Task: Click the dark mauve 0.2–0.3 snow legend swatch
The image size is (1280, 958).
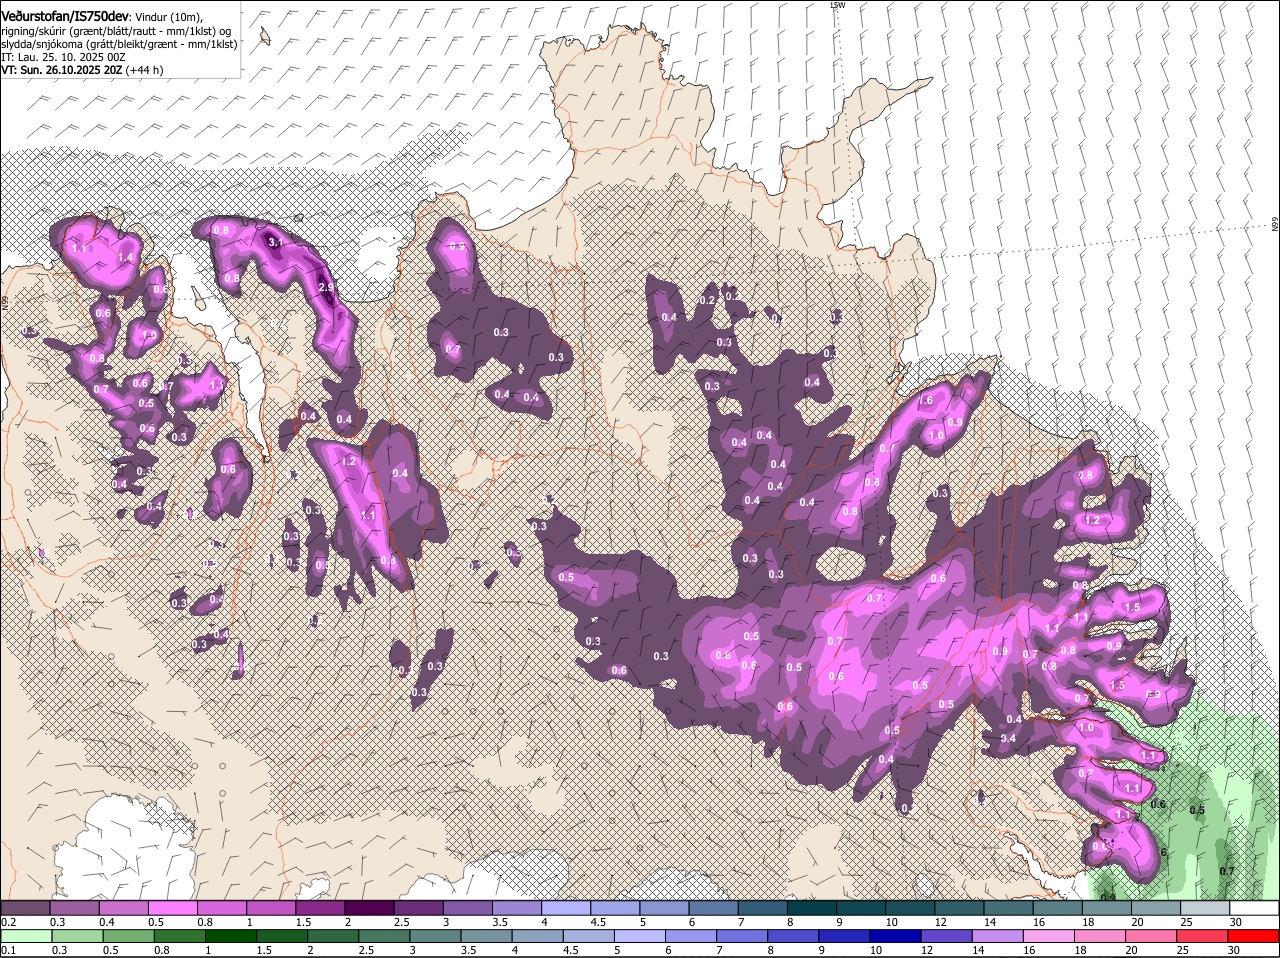Action: 25,907
